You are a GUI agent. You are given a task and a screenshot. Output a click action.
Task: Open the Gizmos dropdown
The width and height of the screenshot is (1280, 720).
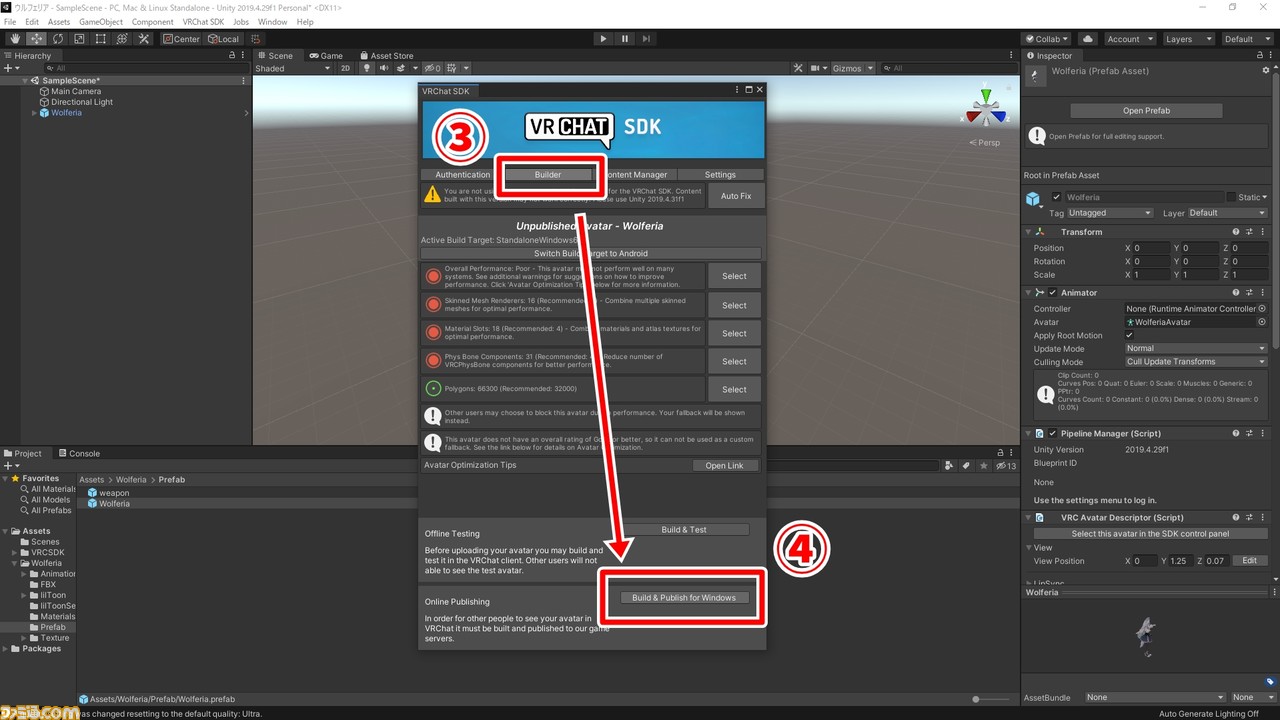coord(852,68)
